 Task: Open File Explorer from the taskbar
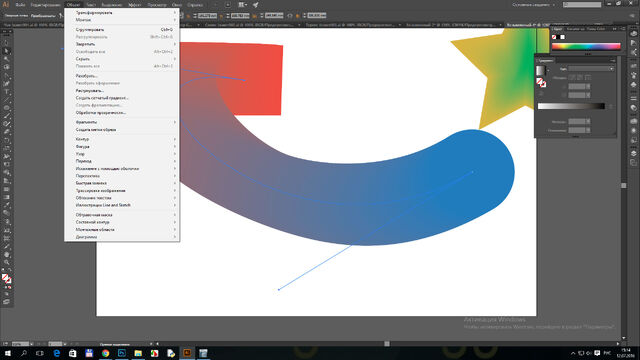coord(138,353)
